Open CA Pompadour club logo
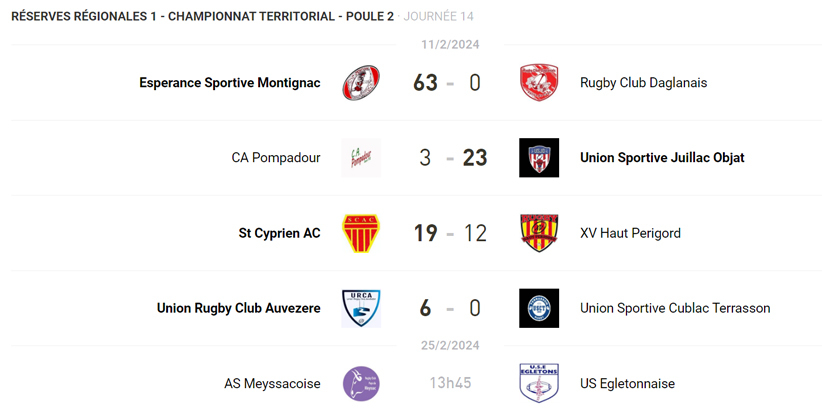The height and width of the screenshot is (415, 822). [x=361, y=158]
